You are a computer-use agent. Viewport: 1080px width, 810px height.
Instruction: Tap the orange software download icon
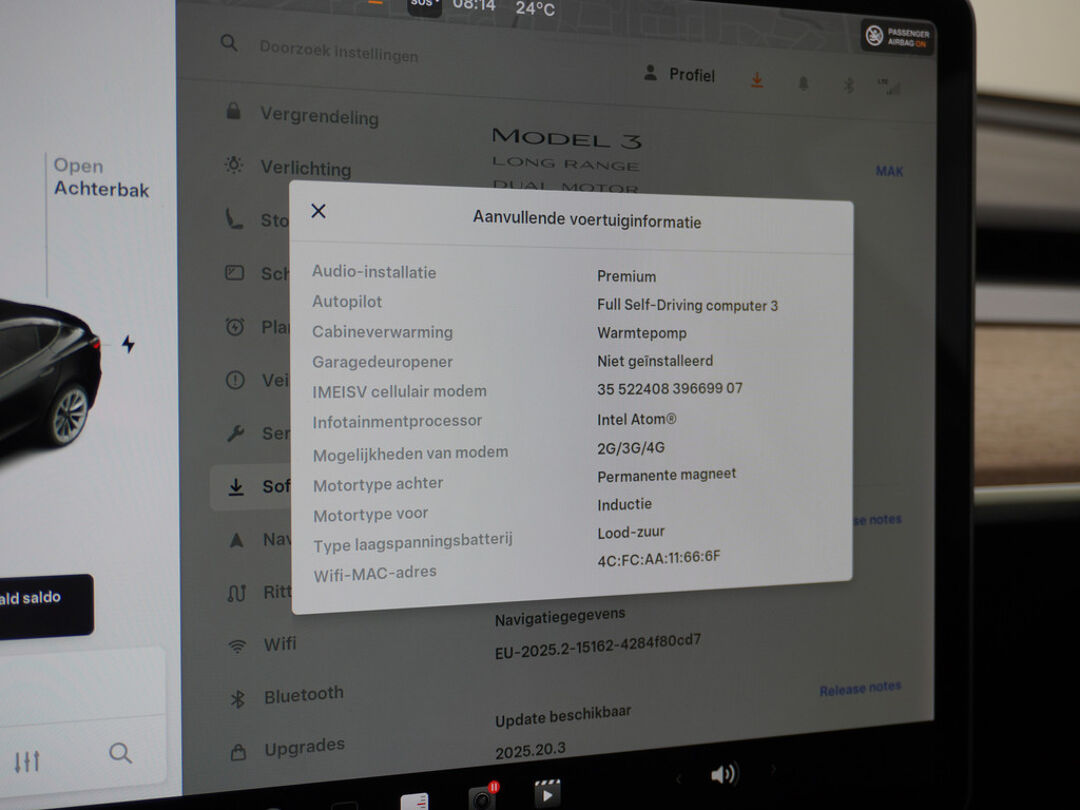click(757, 81)
